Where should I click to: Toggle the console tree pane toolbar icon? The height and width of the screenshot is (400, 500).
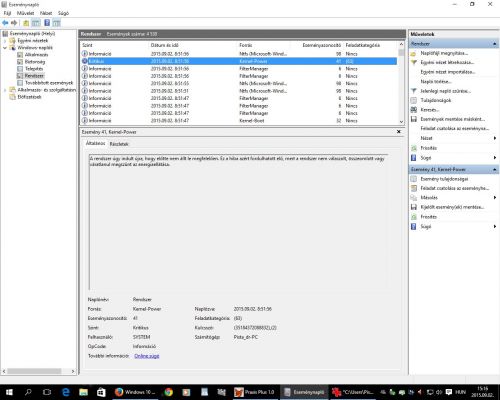pos(36,23)
